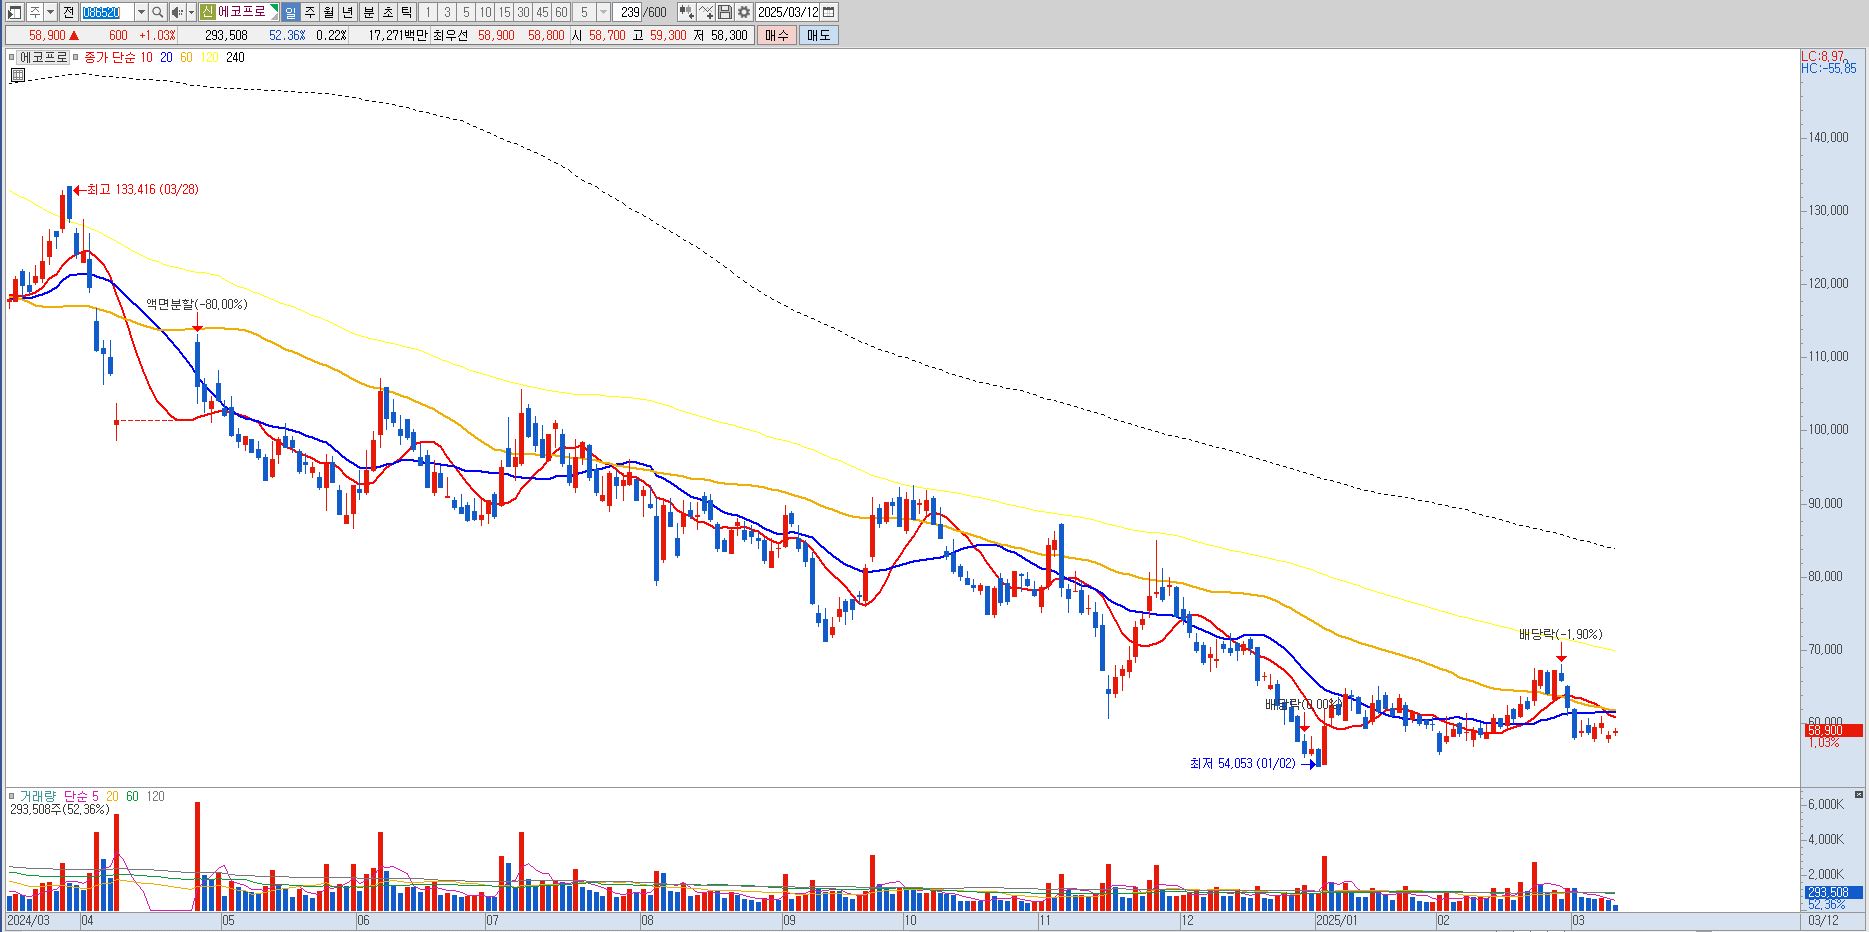Select the 10 interval button
Viewport: 1869px width, 932px height.
pos(485,12)
